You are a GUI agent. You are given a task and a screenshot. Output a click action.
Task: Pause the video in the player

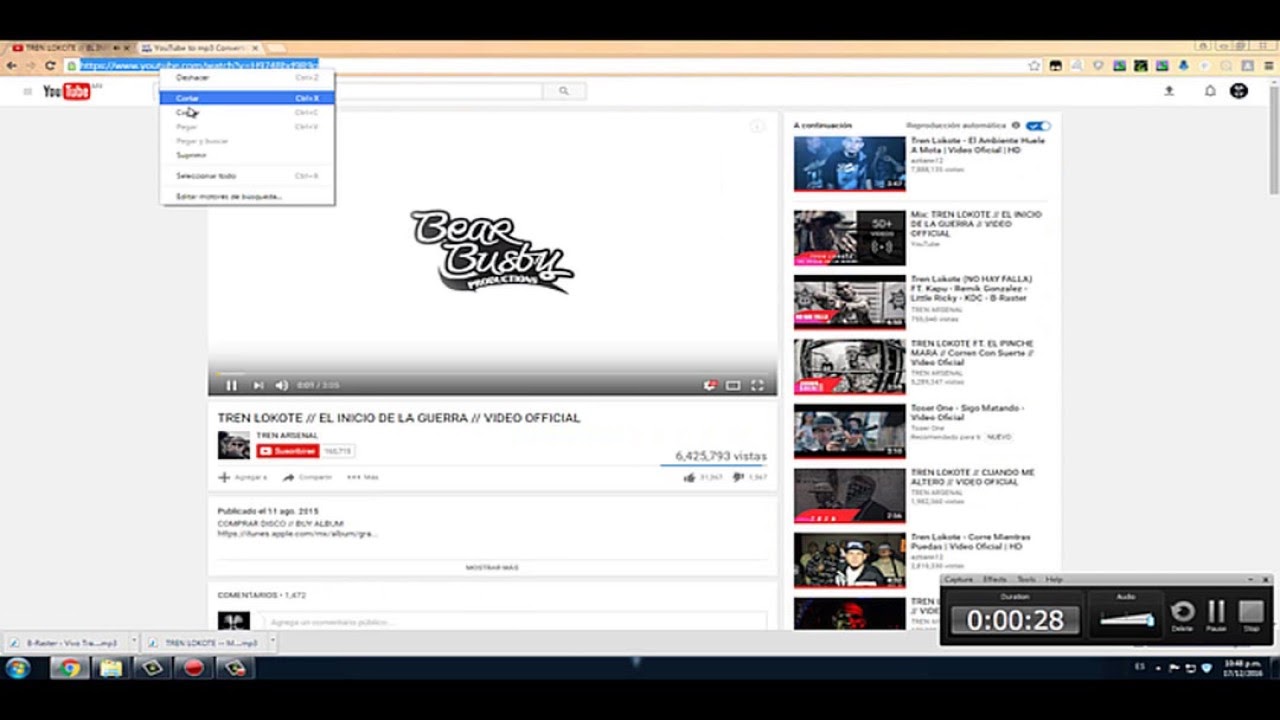coord(231,385)
